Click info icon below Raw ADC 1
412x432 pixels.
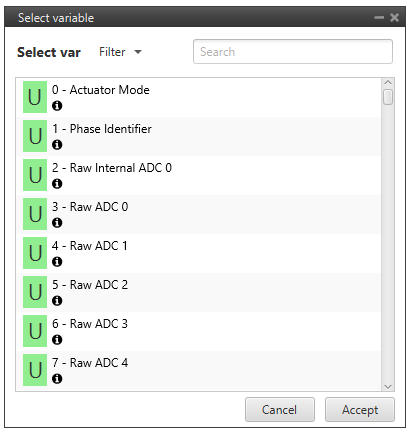[x=57, y=262]
